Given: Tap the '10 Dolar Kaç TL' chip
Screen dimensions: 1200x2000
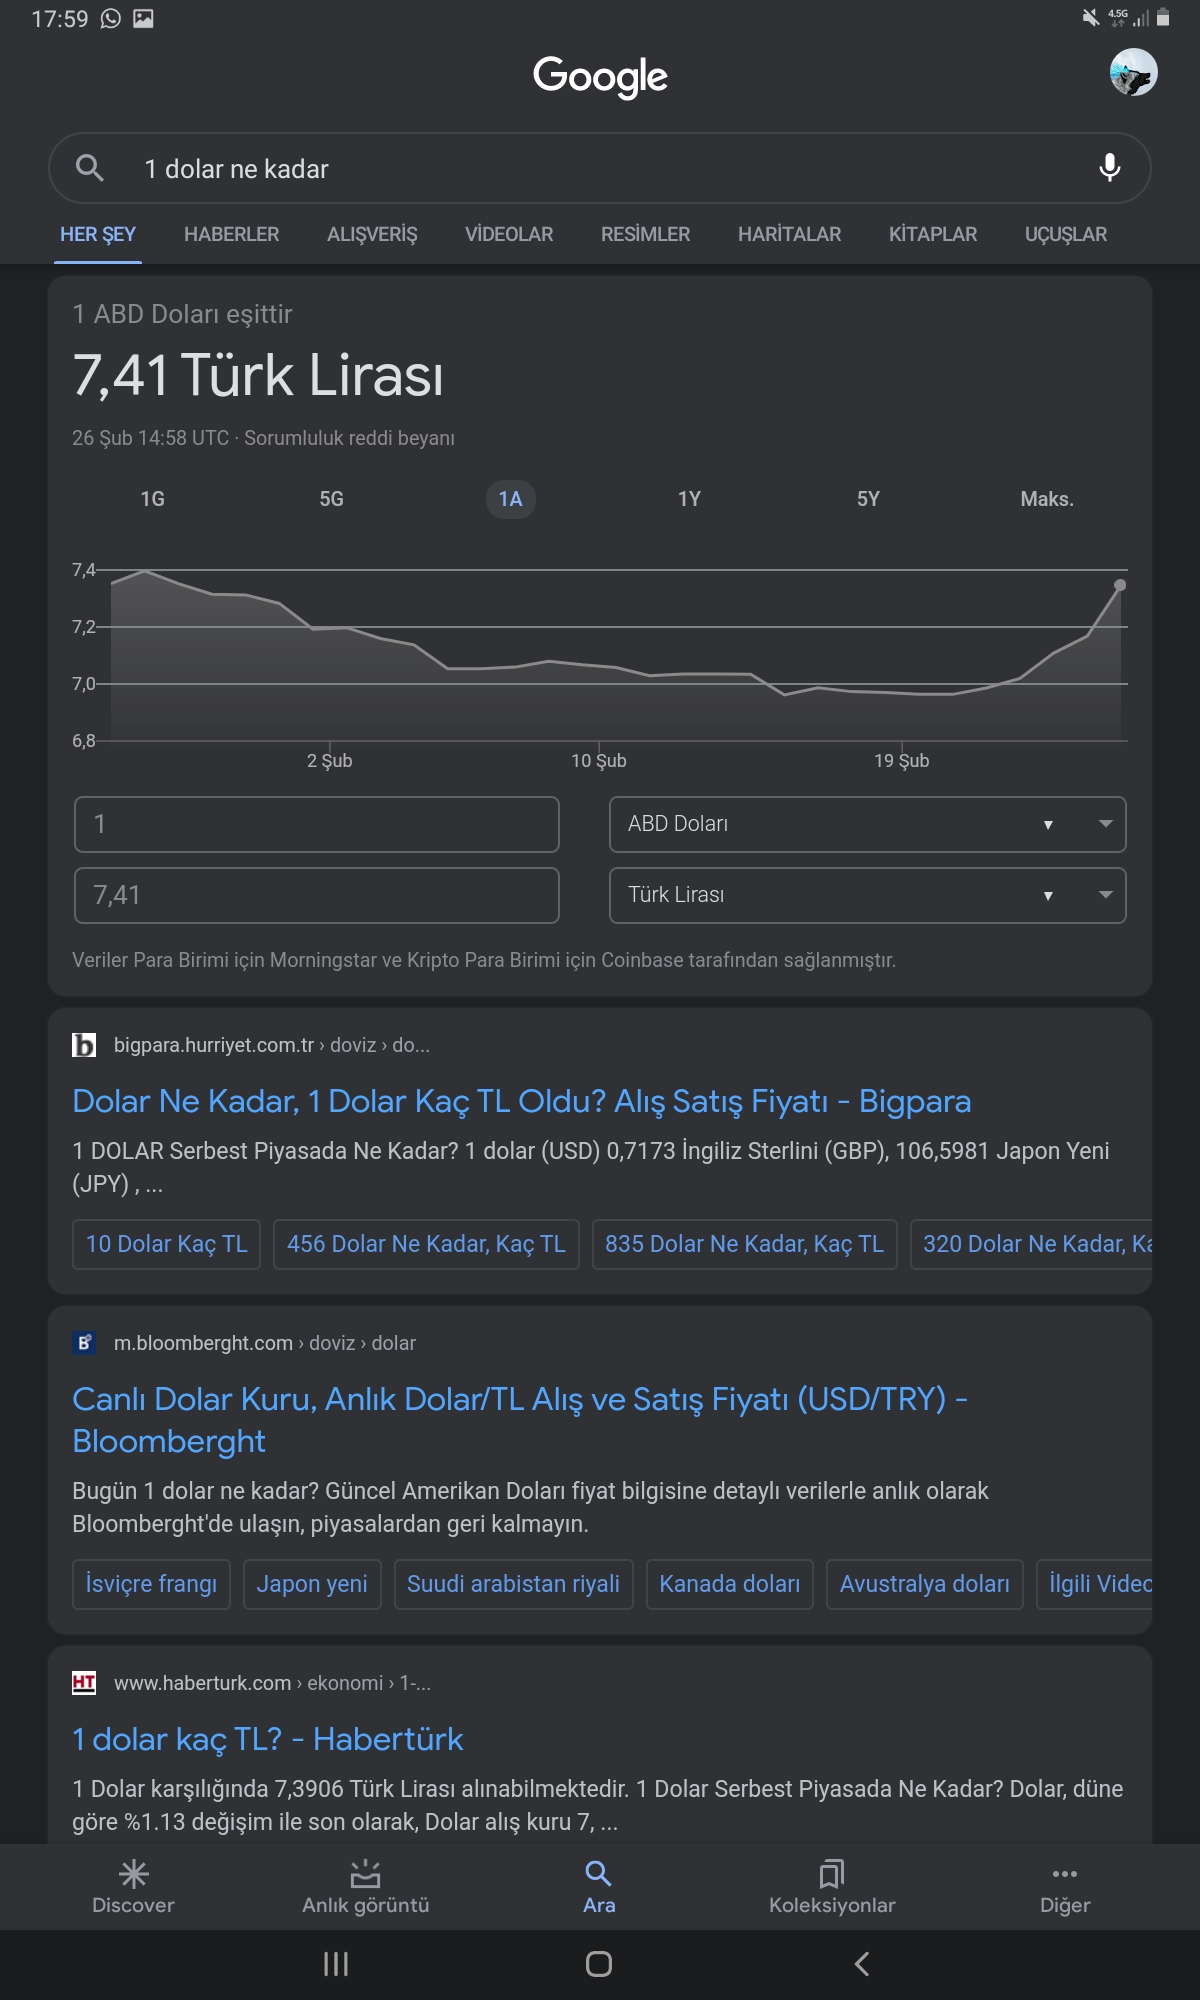Looking at the screenshot, I should pos(166,1244).
